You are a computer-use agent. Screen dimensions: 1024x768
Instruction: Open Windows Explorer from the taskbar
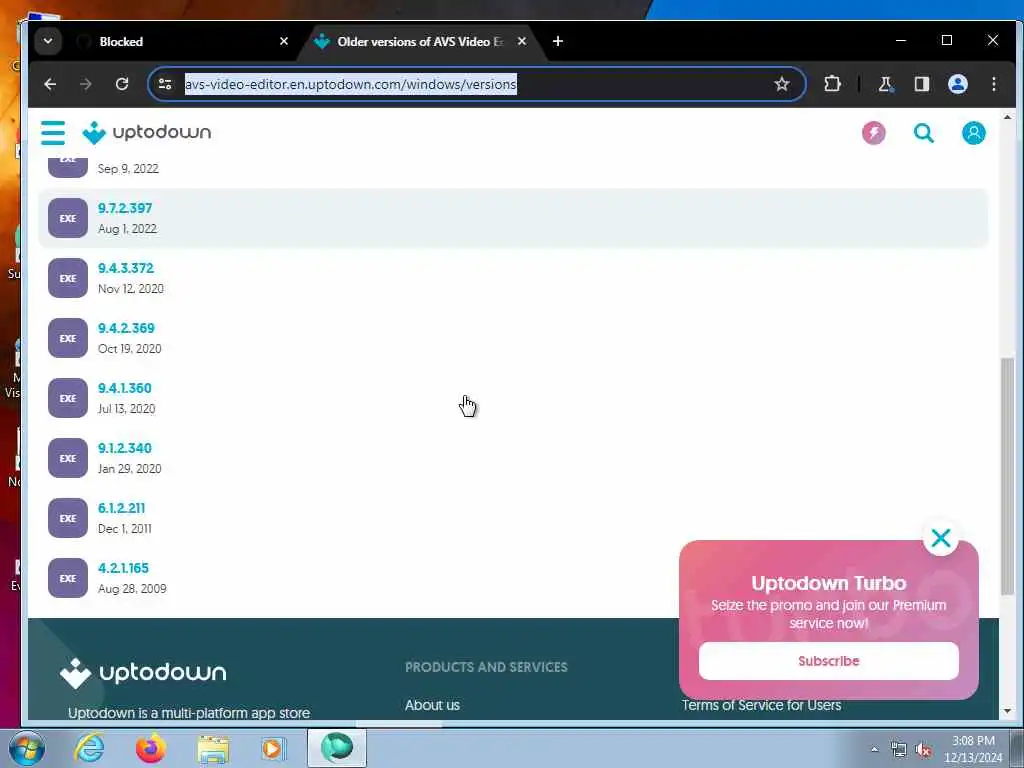[x=213, y=749]
